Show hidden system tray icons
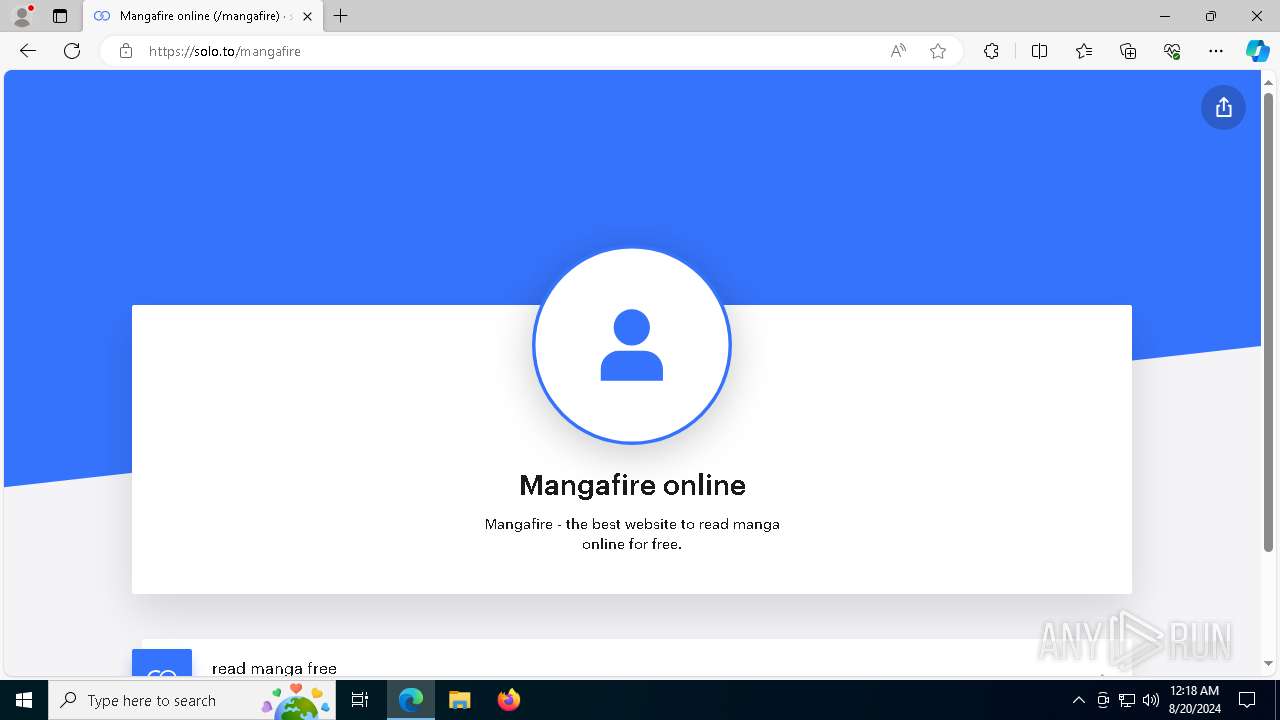Image resolution: width=1280 pixels, height=720 pixels. pyautogui.click(x=1078, y=700)
